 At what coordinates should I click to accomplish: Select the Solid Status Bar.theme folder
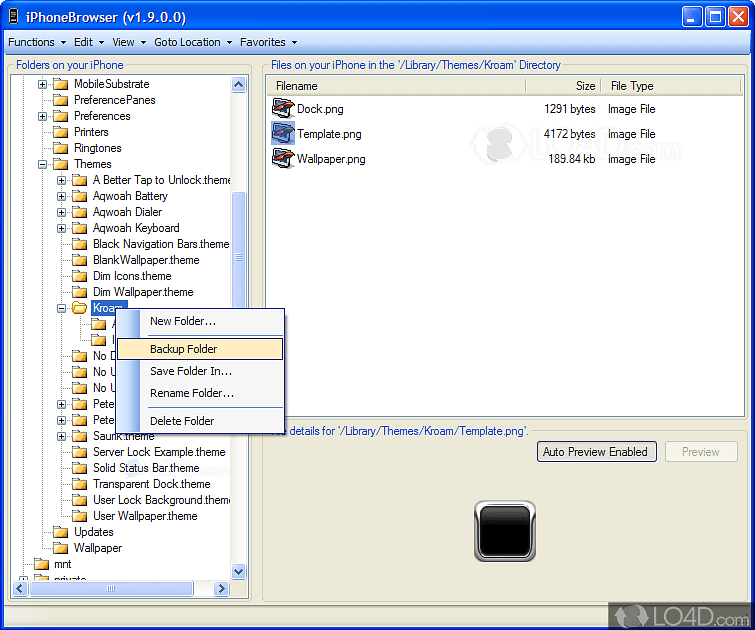tap(146, 468)
